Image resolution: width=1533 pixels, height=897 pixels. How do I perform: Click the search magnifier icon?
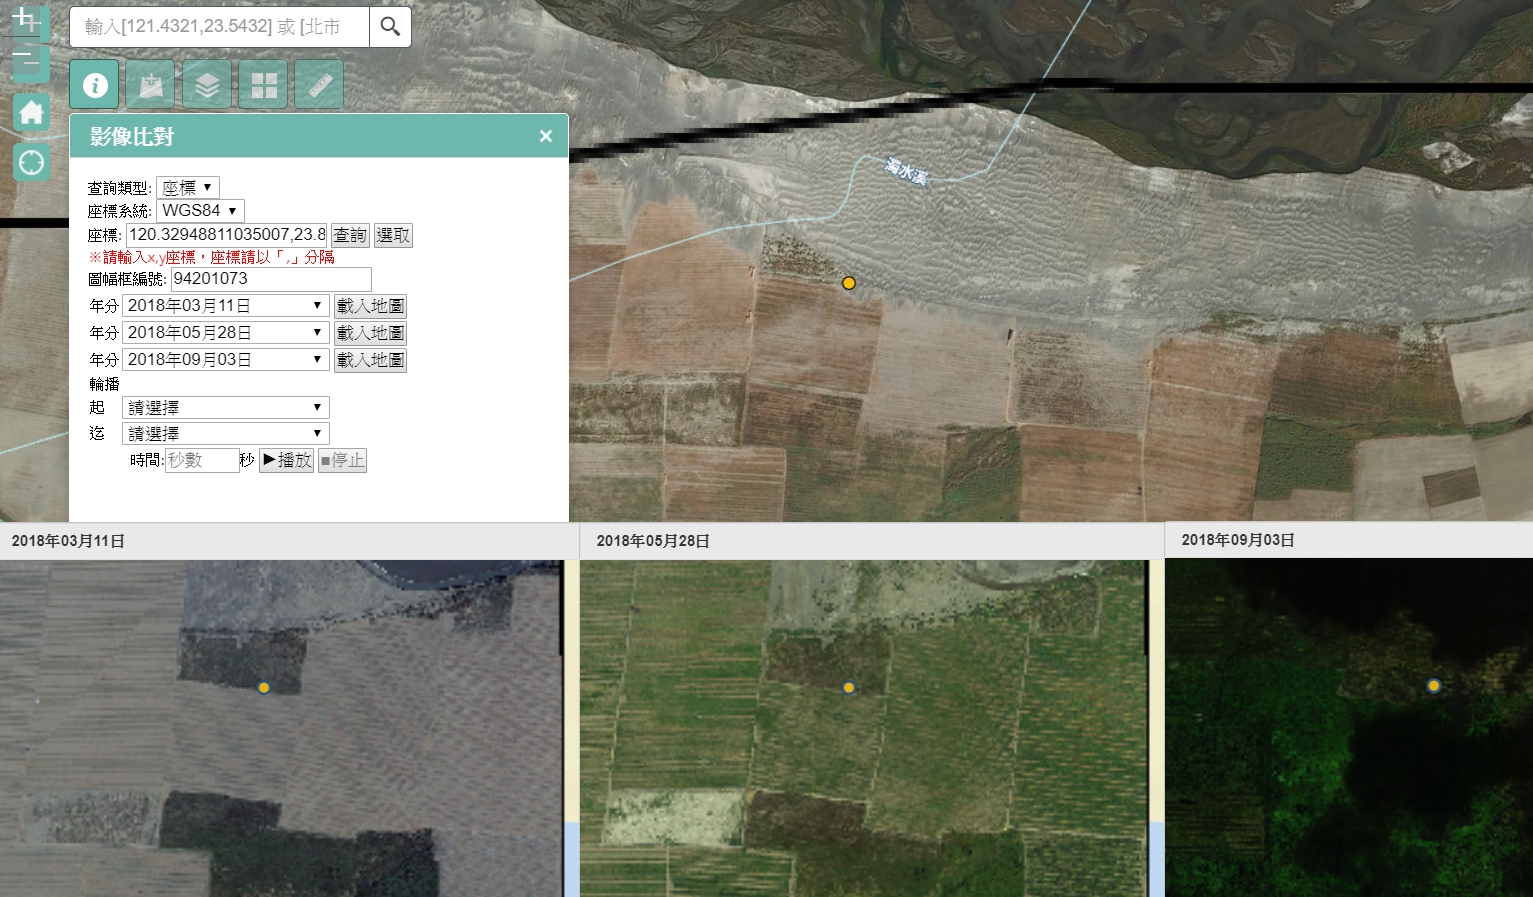[x=390, y=27]
